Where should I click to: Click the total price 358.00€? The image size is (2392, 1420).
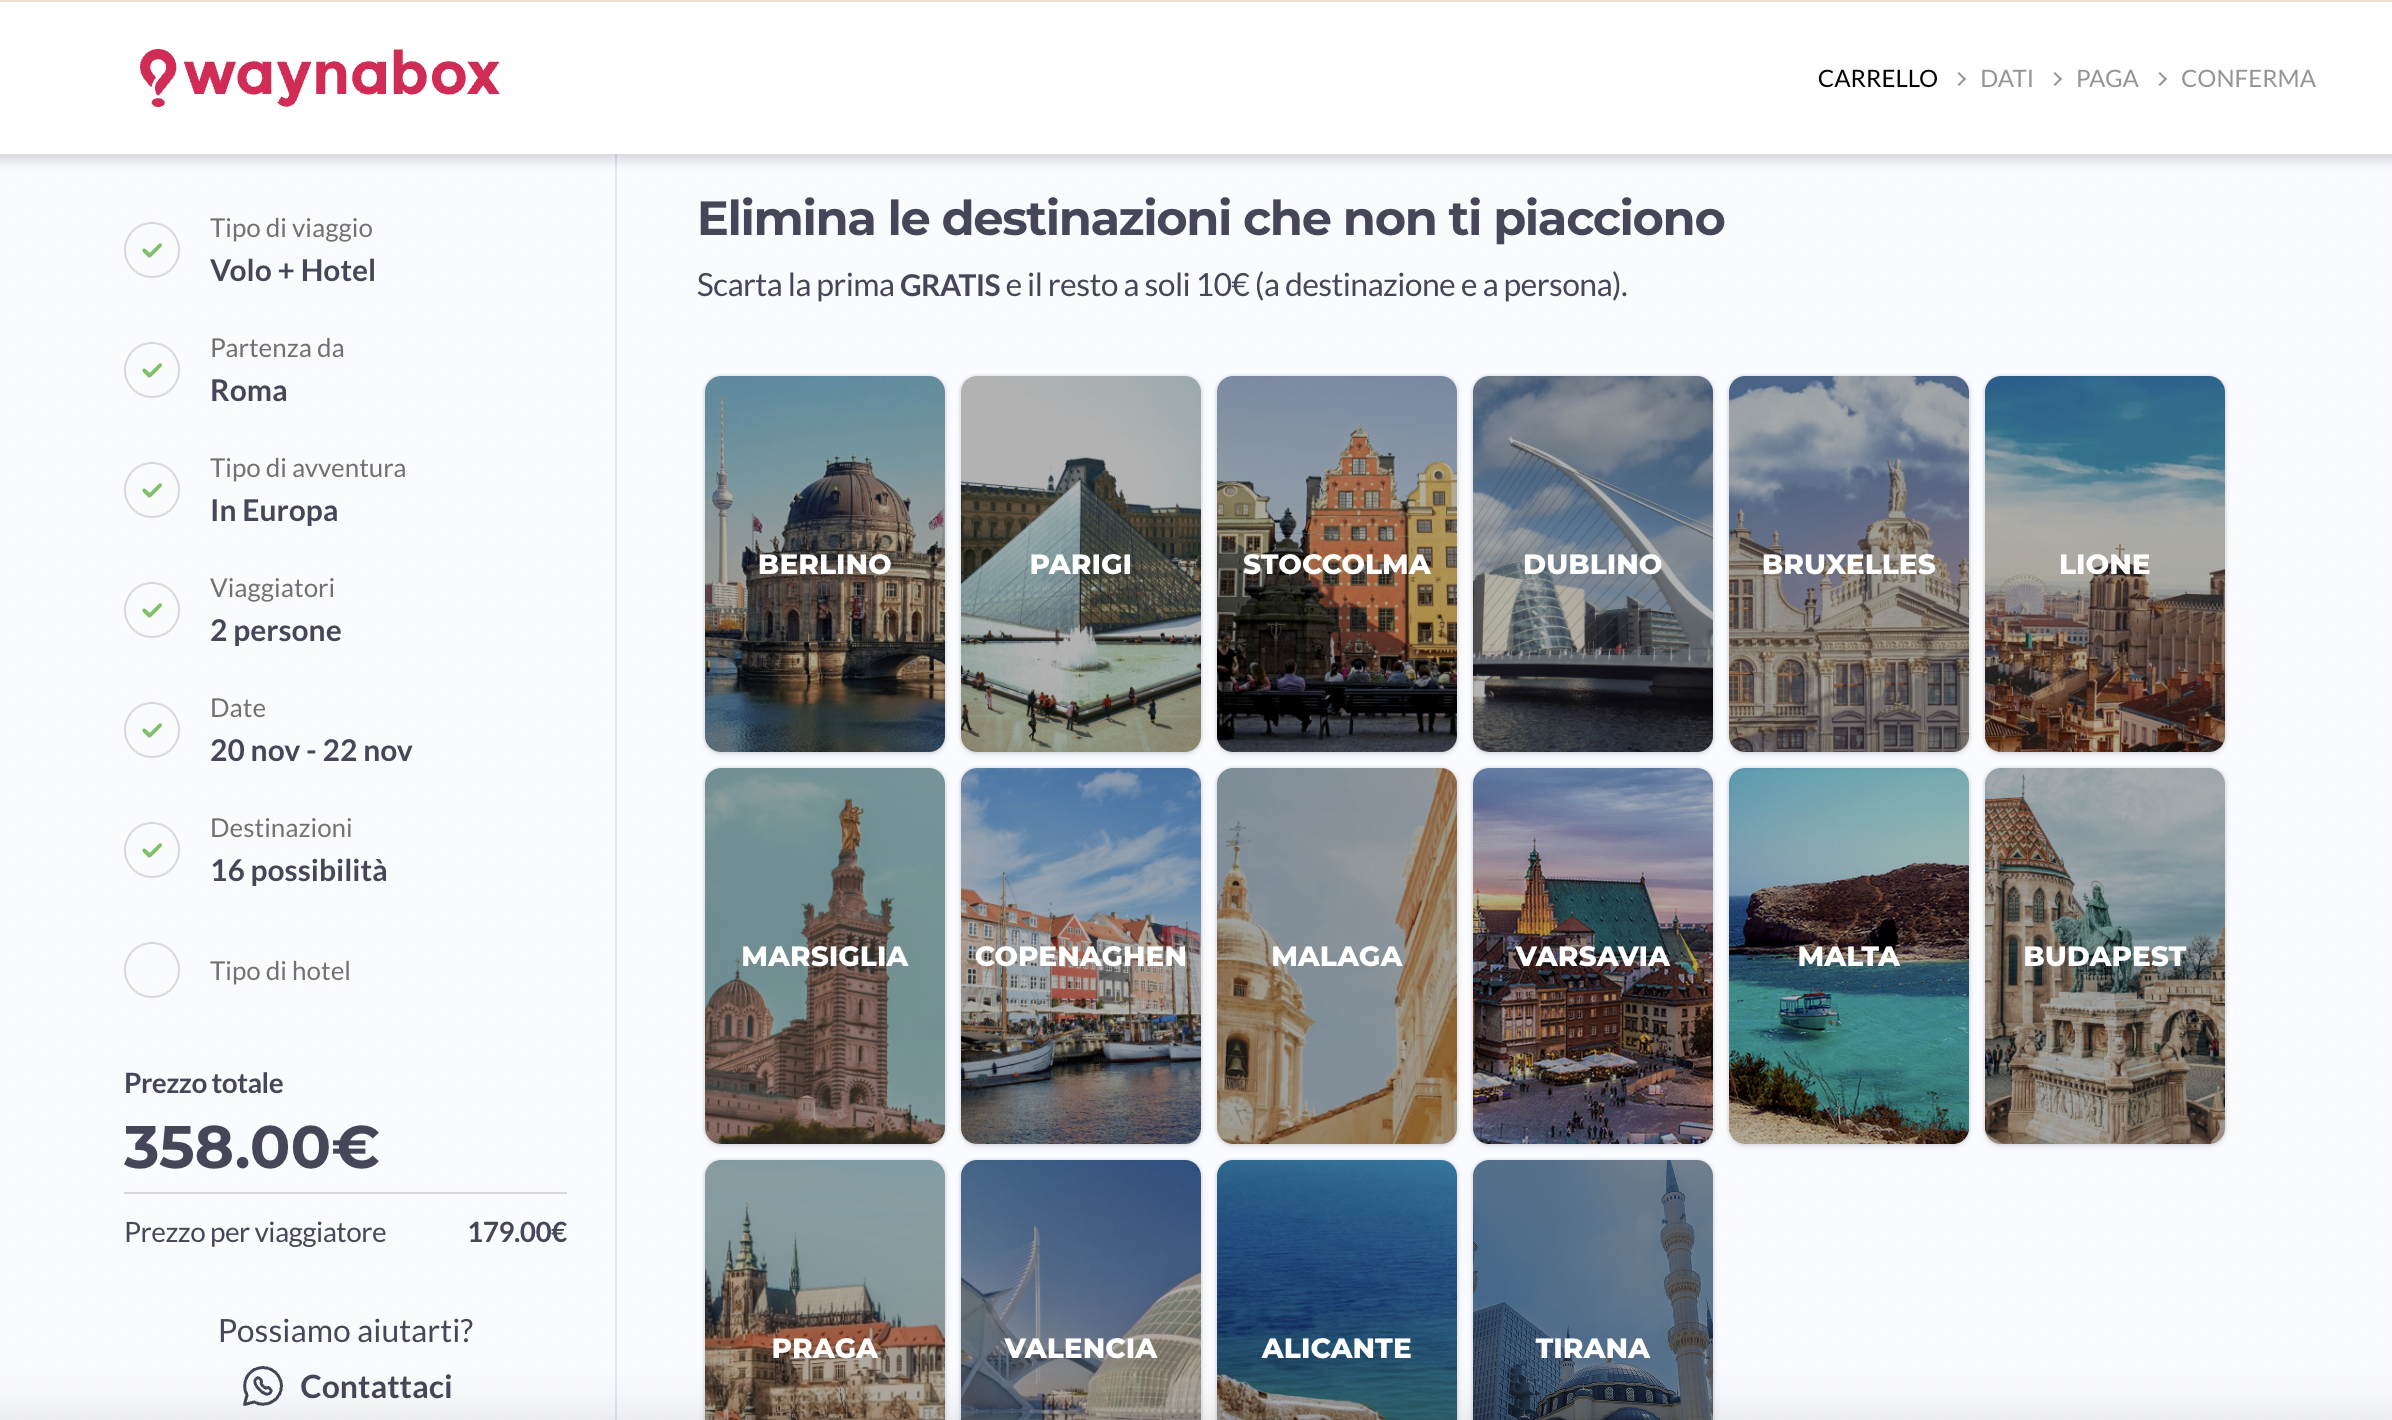coord(252,1146)
